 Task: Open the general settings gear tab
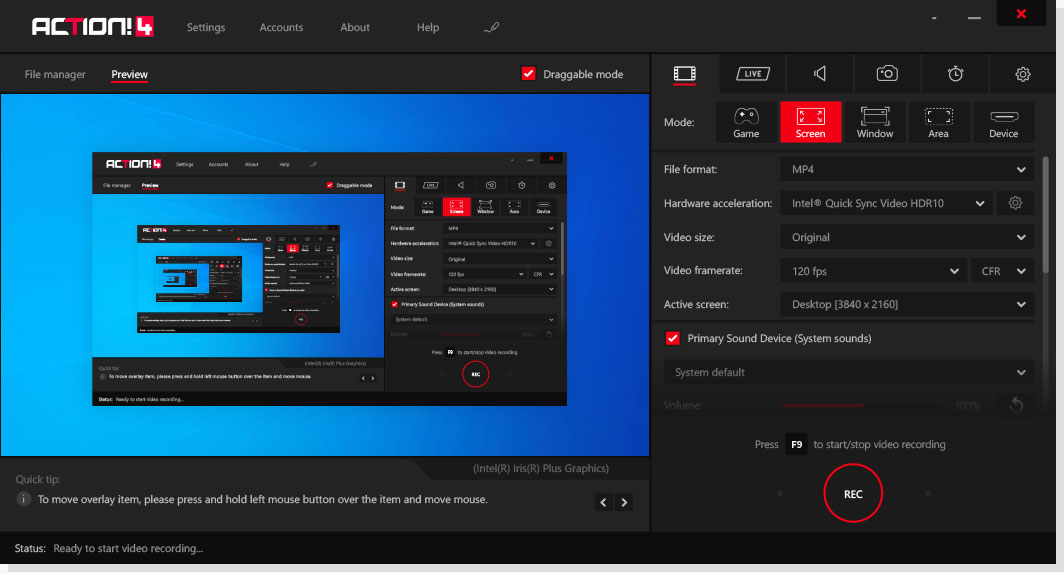1022,74
